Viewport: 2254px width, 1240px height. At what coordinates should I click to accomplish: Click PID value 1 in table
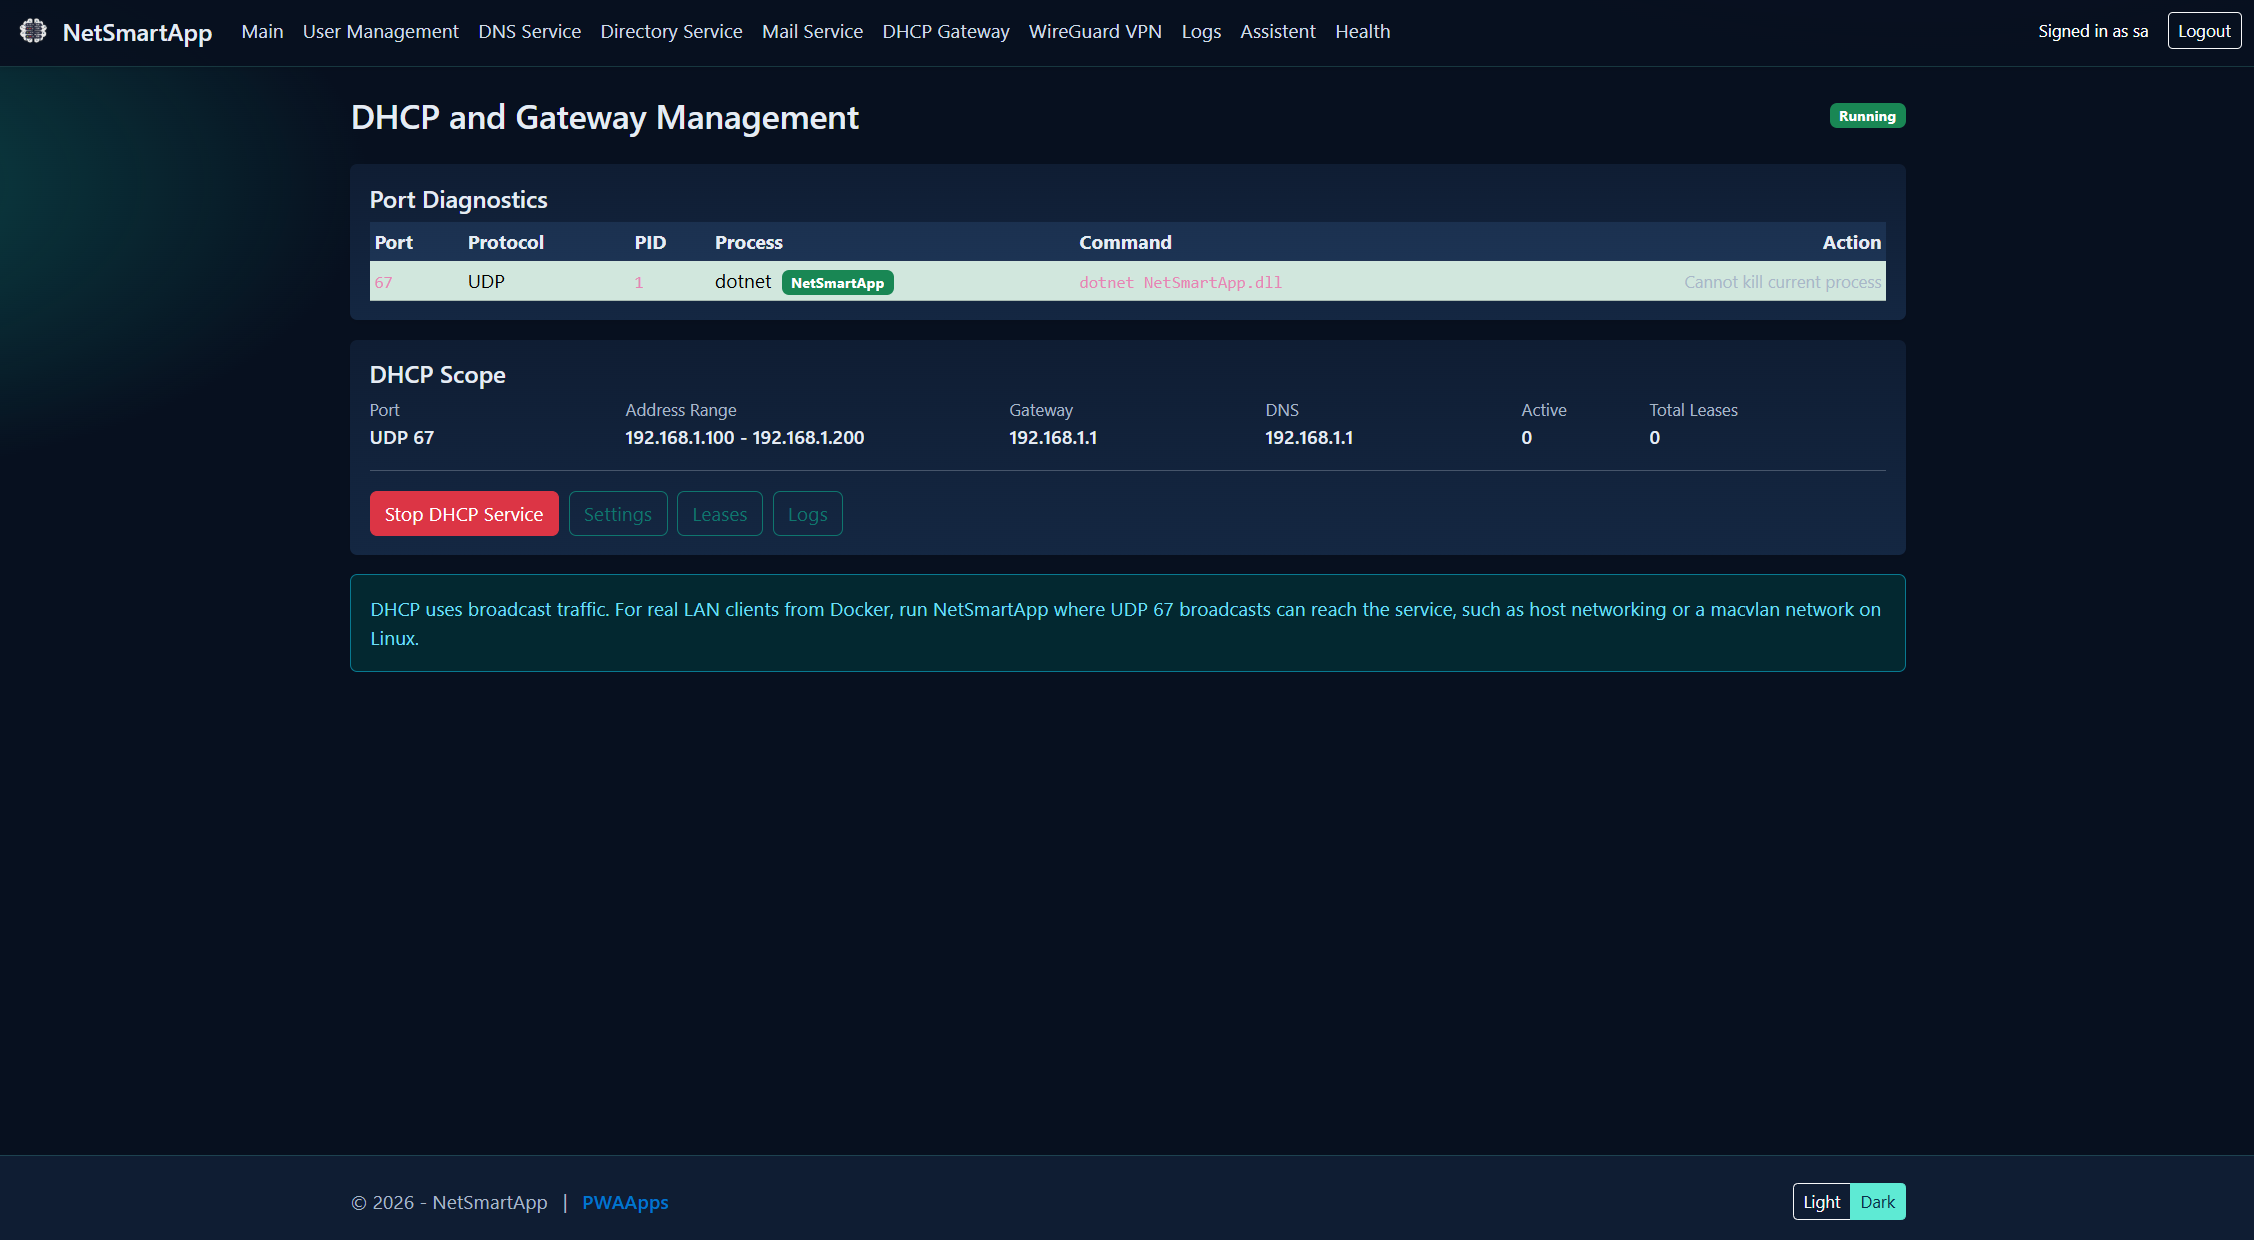[639, 283]
